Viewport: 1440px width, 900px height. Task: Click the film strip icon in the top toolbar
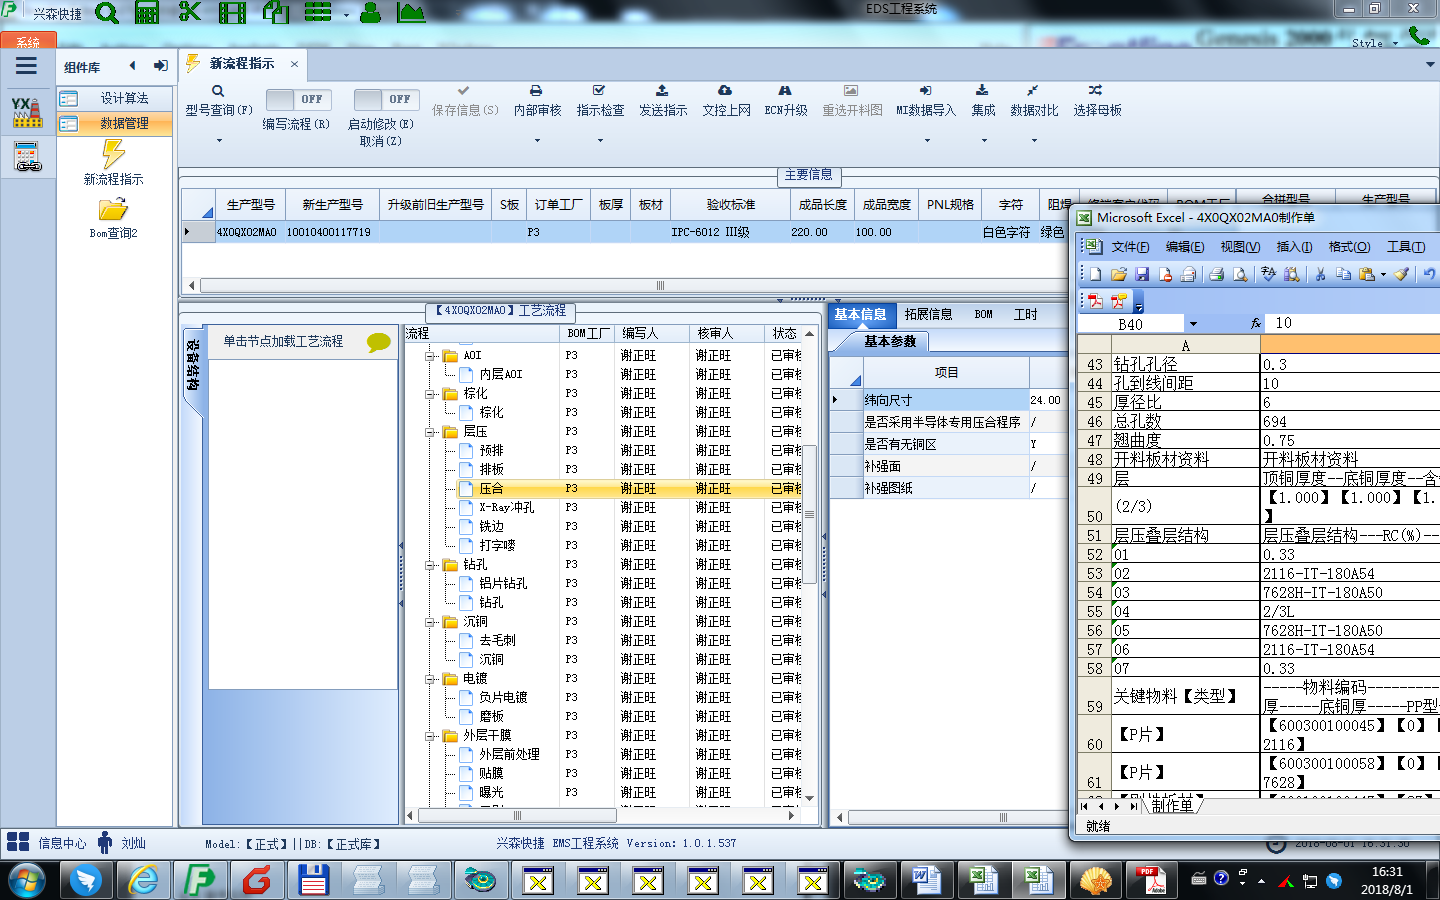[x=232, y=13]
